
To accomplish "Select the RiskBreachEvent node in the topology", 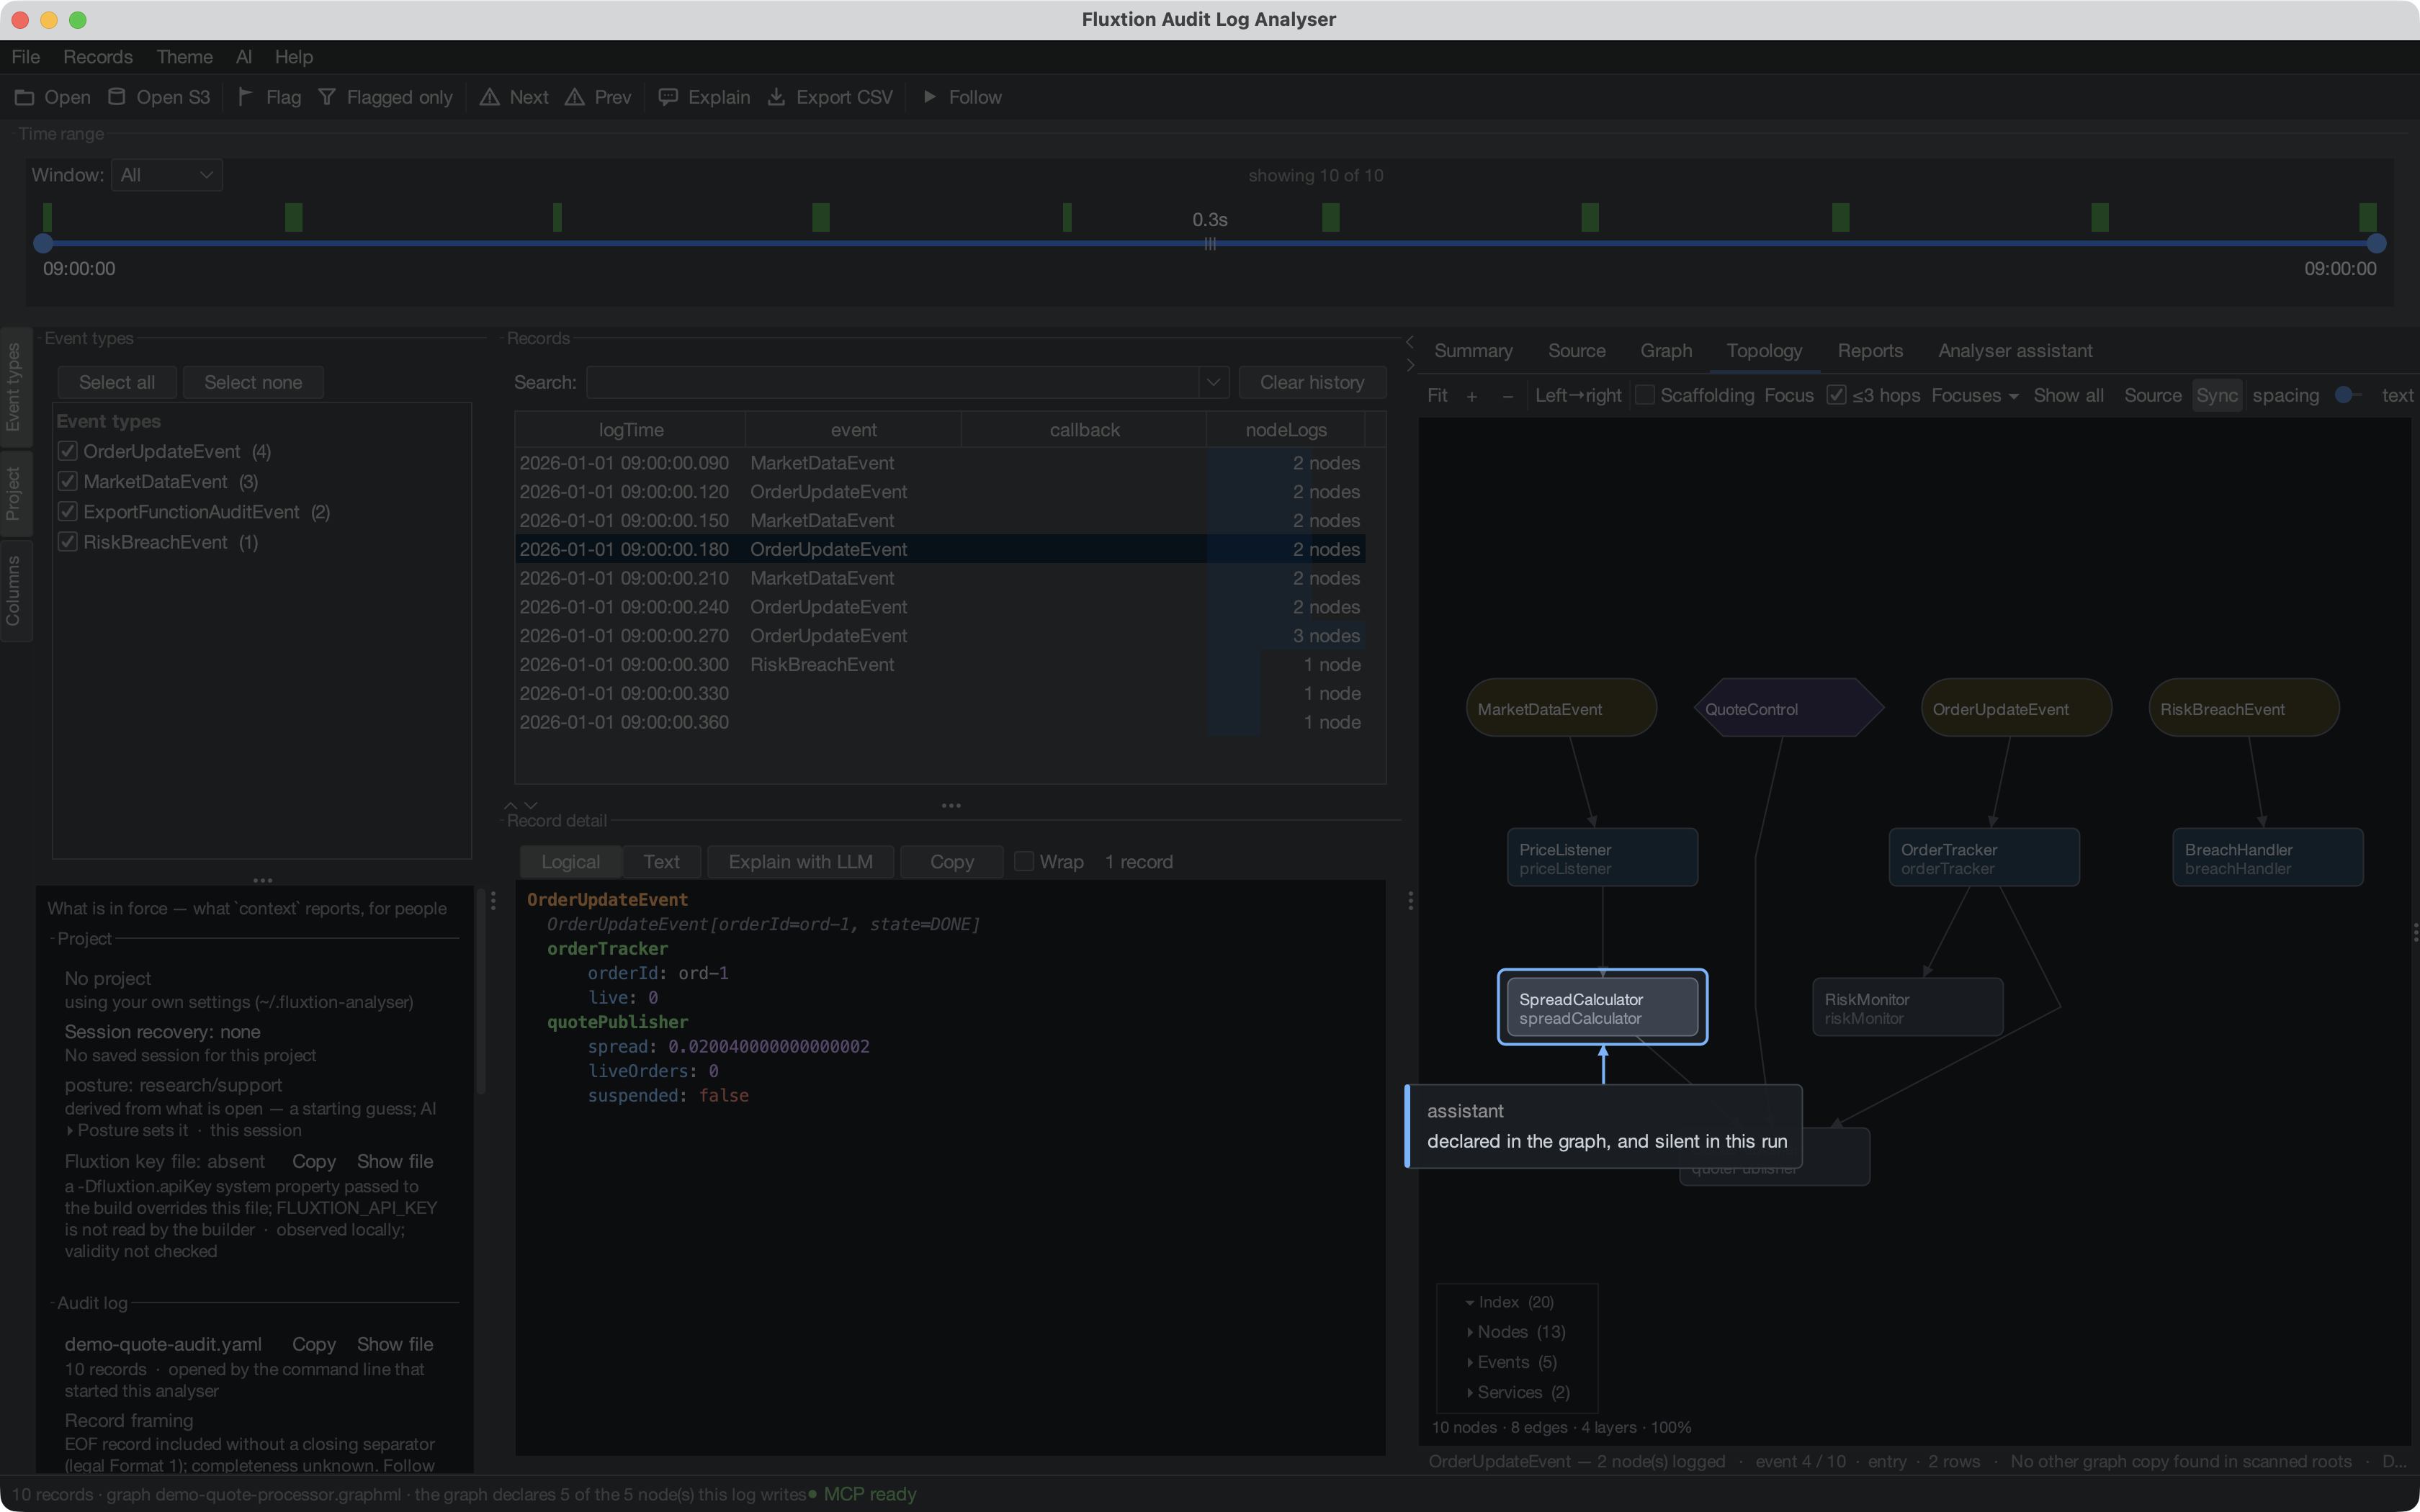I will tap(2244, 709).
